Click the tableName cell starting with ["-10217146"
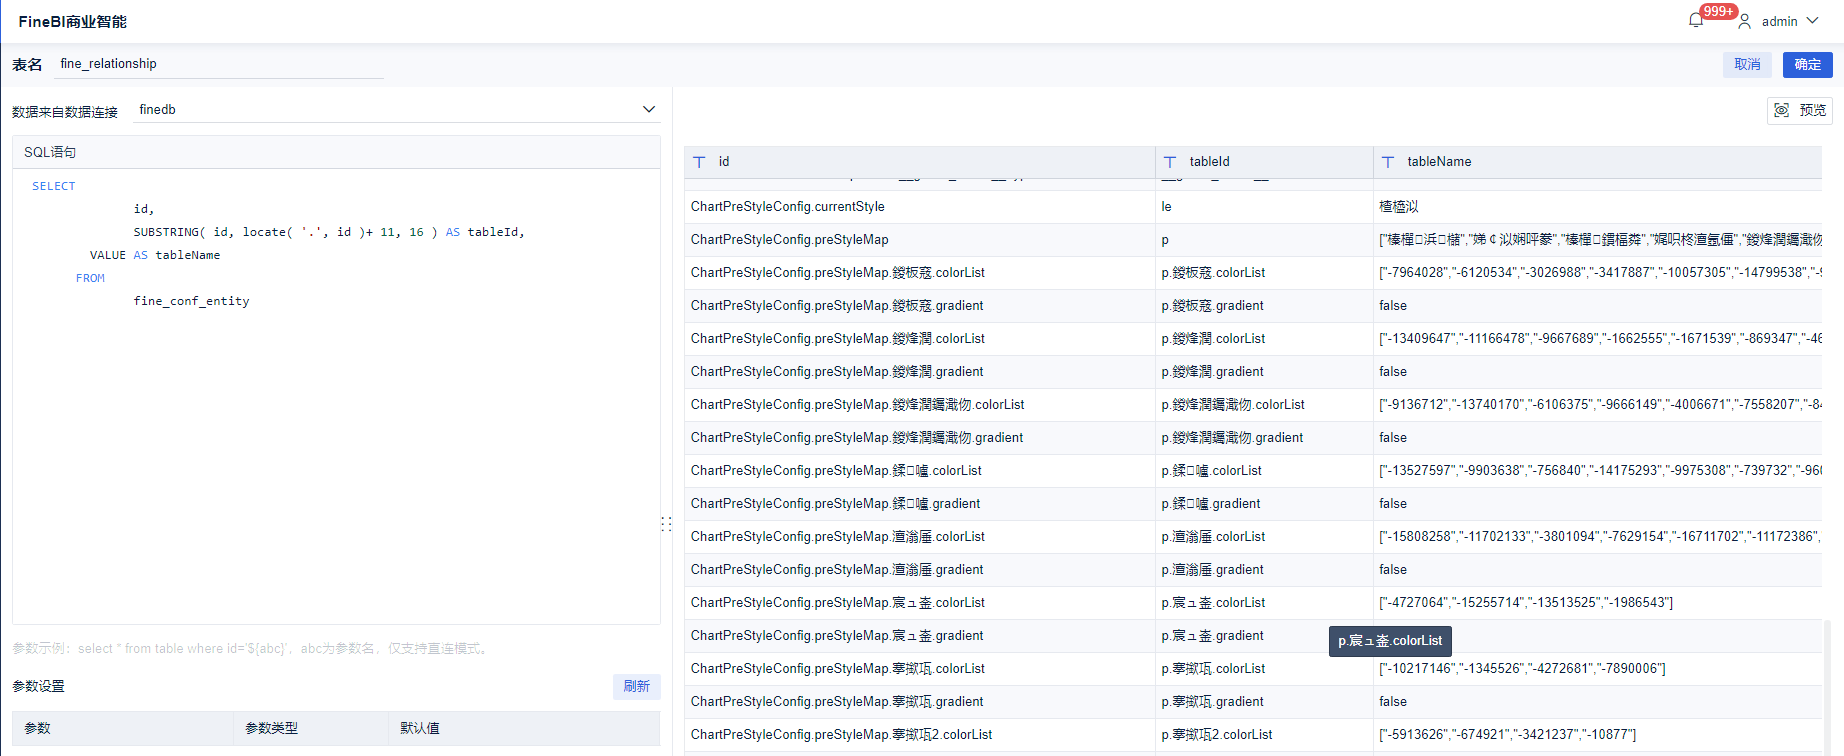 (1598, 669)
